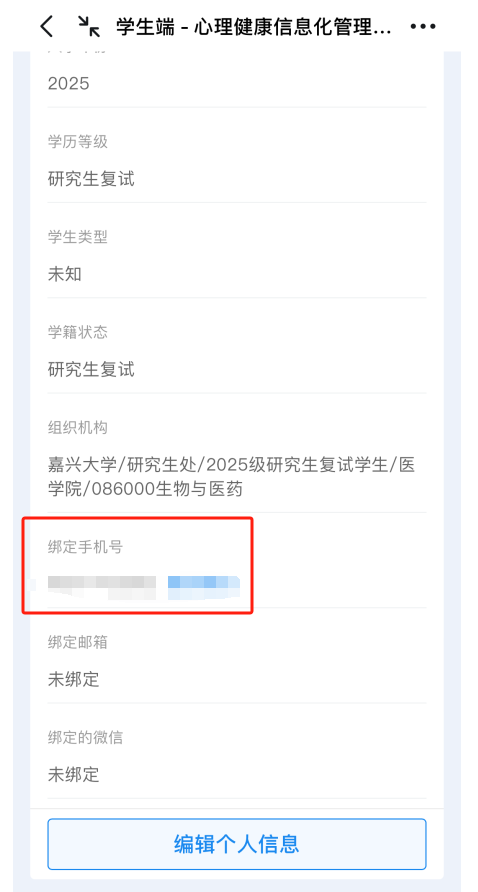Select the 未知 student type value
The width and height of the screenshot is (478, 892).
(65, 274)
